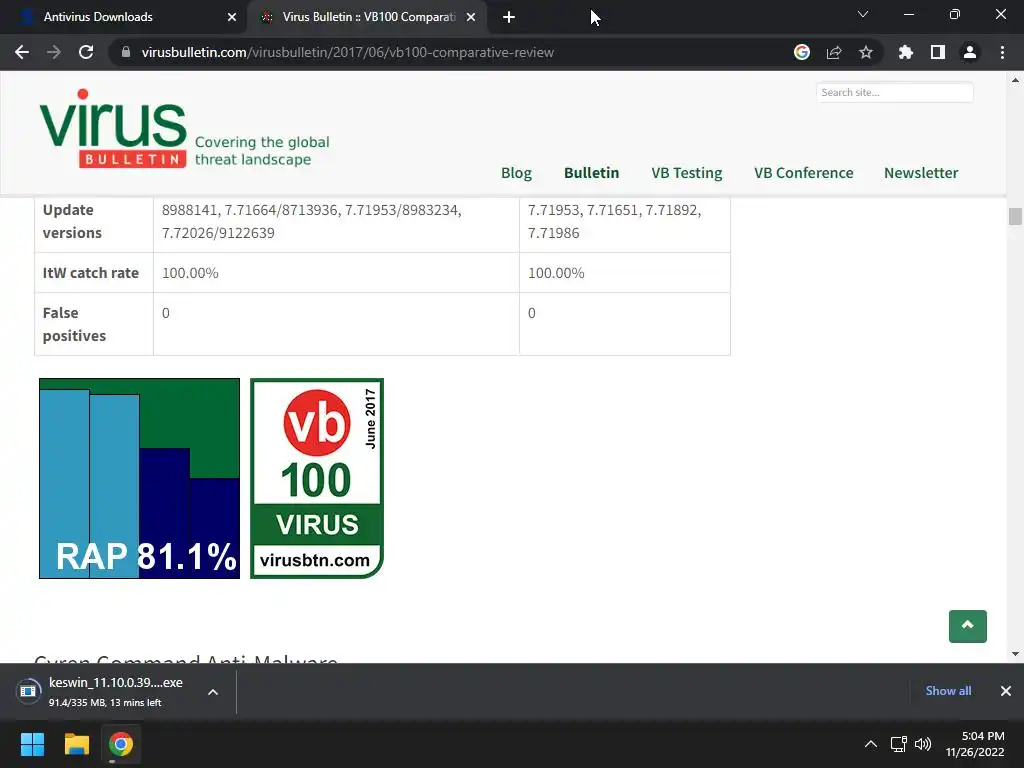Viewport: 1024px width, 768px height.
Task: Click the RAP 81.1% chart image
Action: click(139, 478)
